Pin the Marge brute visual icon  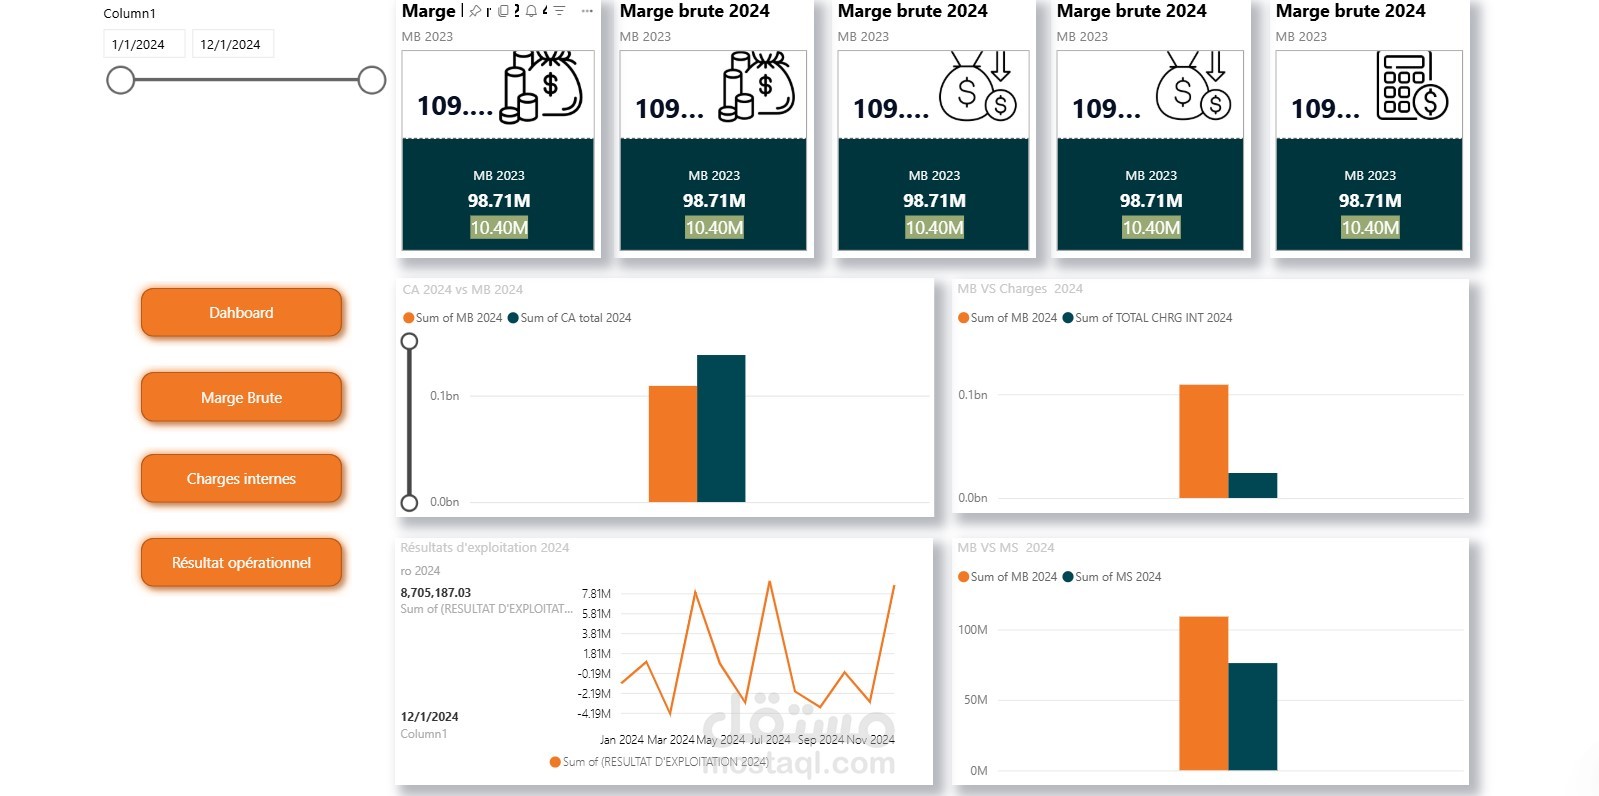click(x=476, y=11)
